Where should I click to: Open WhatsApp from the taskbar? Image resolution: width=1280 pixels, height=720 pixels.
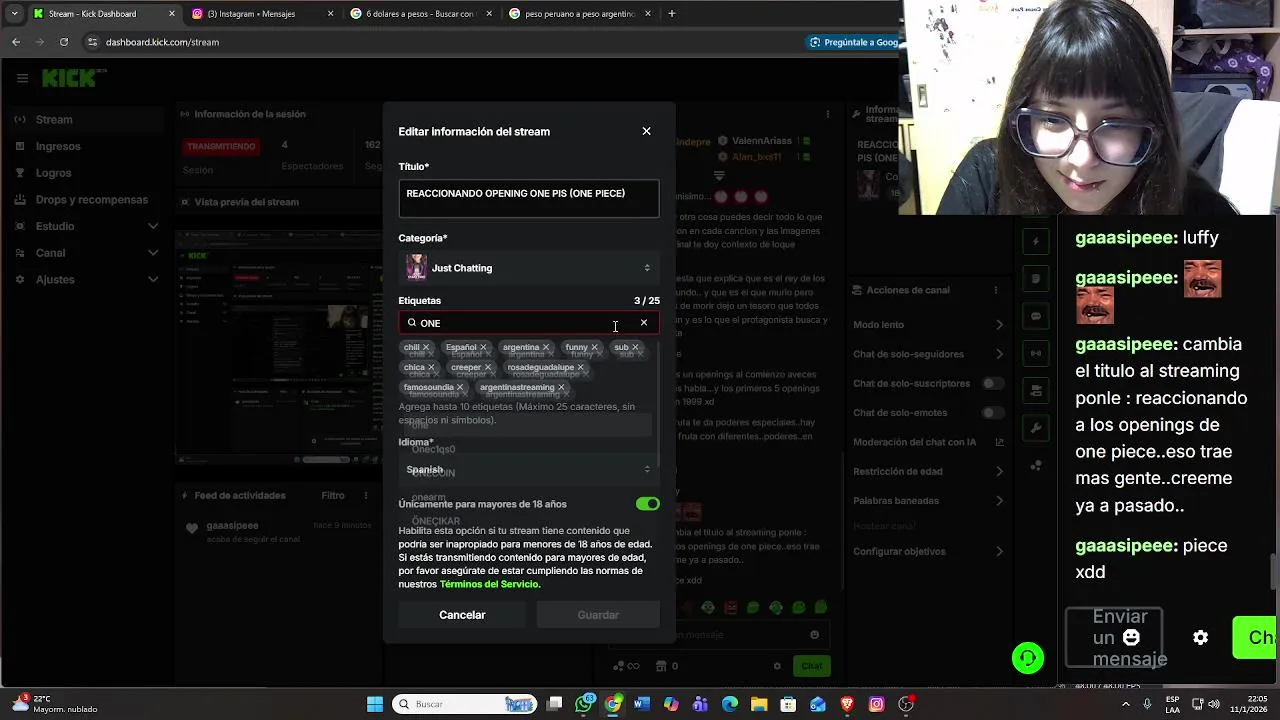pos(584,704)
